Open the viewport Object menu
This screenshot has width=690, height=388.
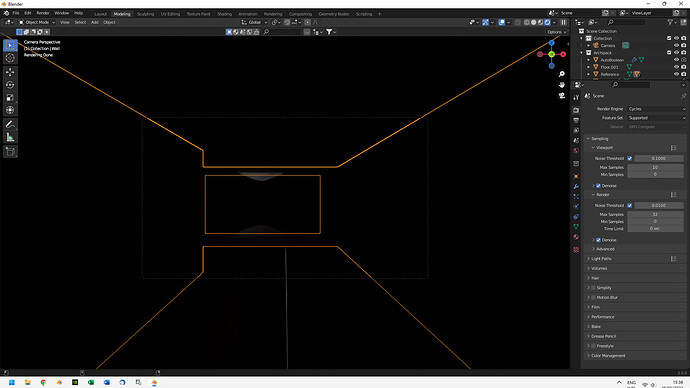click(109, 22)
